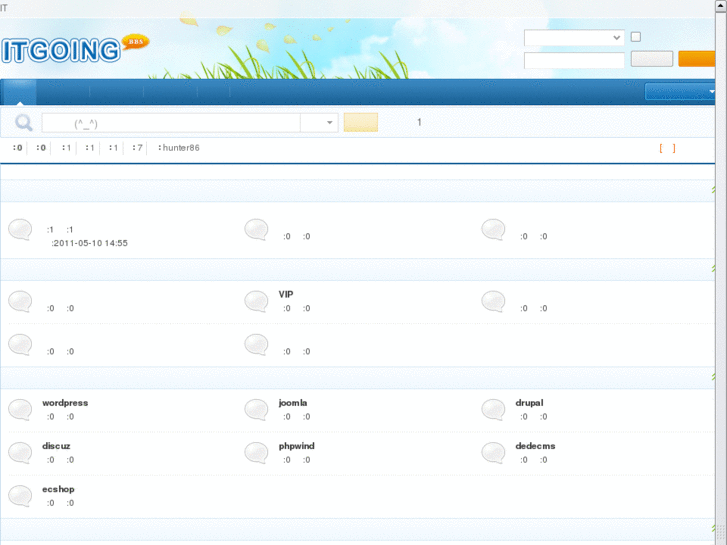Viewport: 727px width, 545px height.
Task: Select the highlighted first navigation bar tab
Action: point(19,92)
